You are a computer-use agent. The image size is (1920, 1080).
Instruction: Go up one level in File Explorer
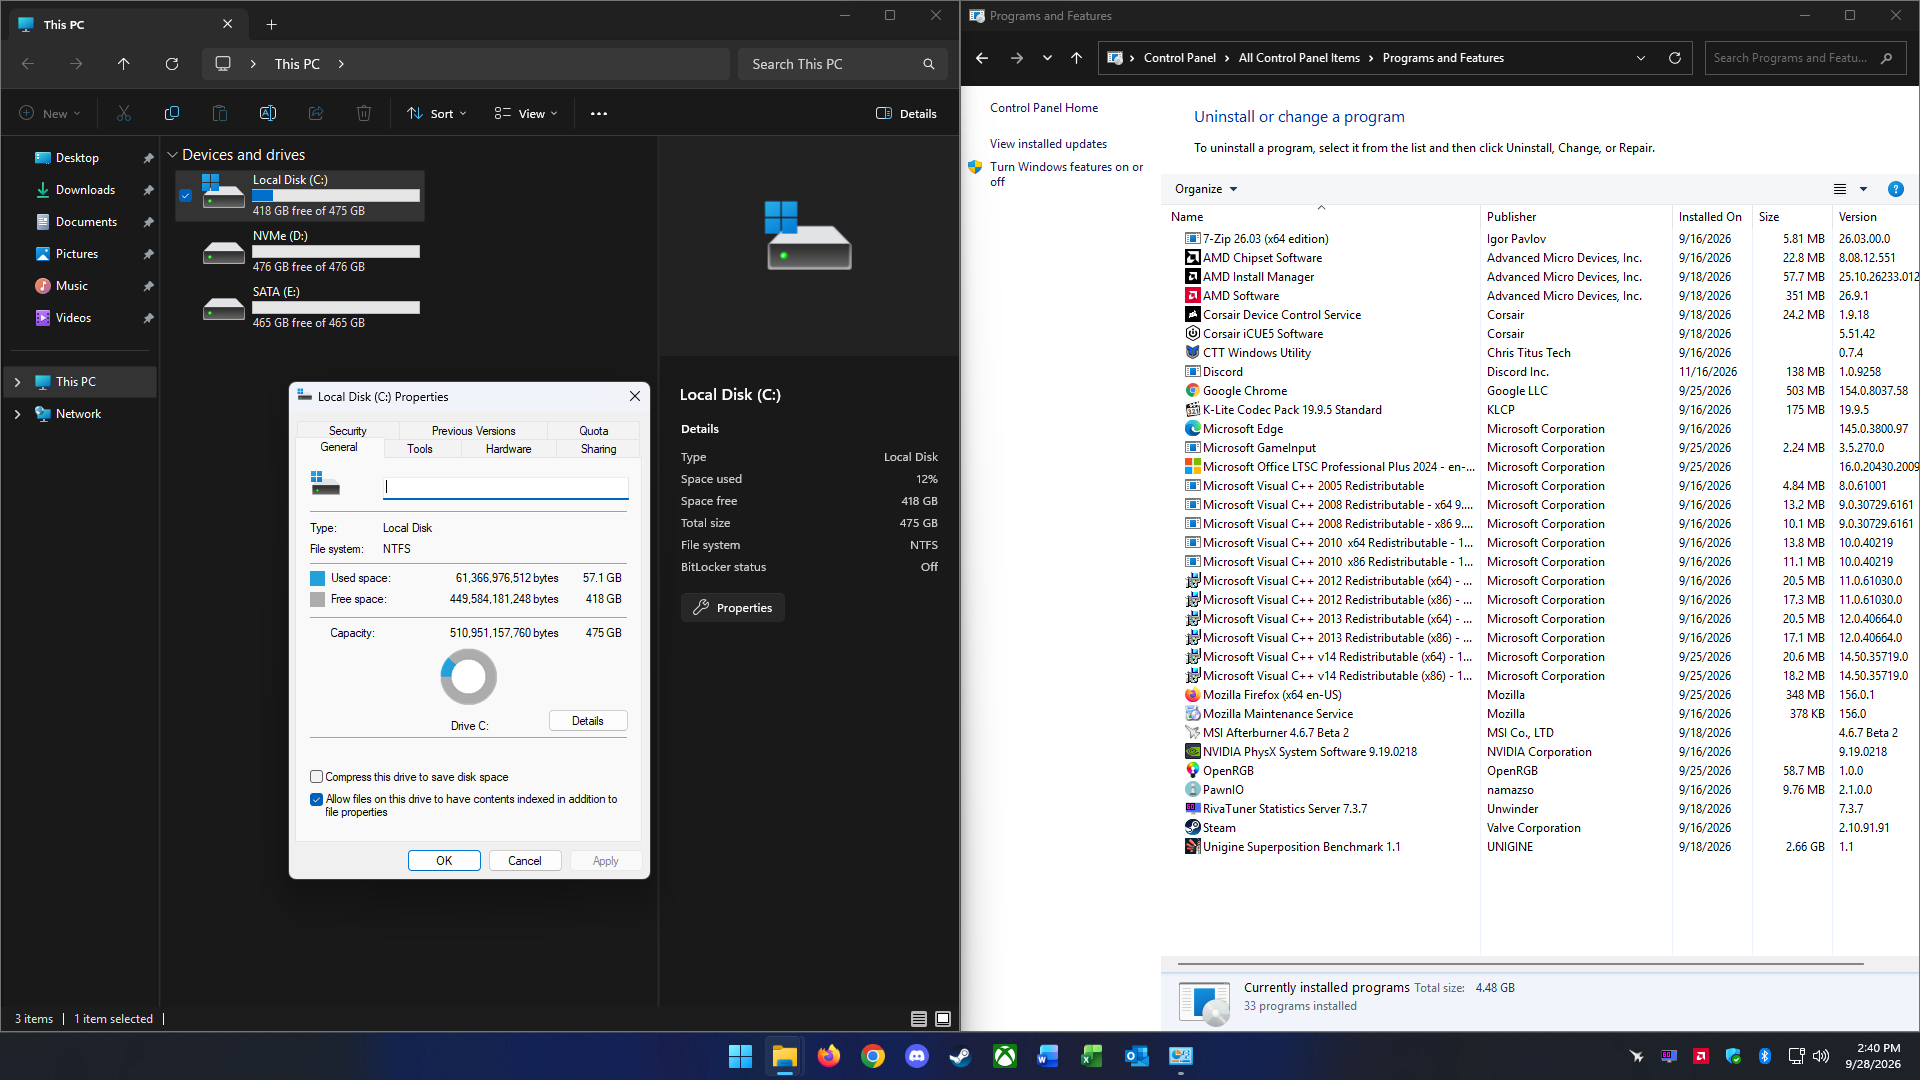tap(124, 64)
